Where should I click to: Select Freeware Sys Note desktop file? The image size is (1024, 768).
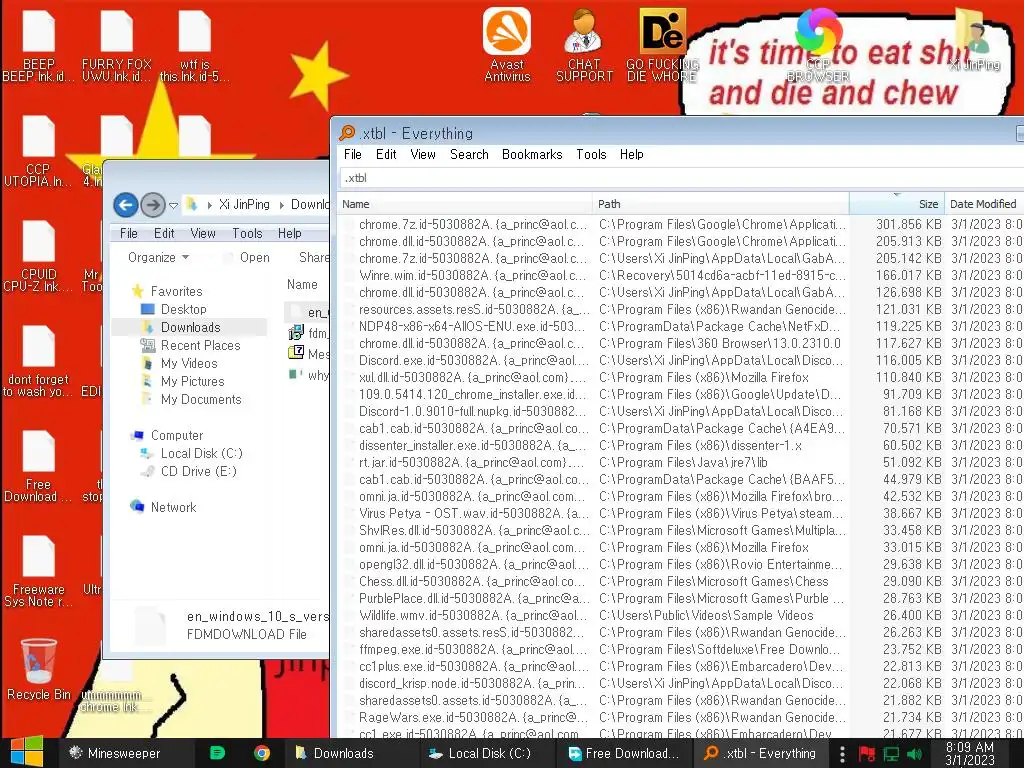39,571
